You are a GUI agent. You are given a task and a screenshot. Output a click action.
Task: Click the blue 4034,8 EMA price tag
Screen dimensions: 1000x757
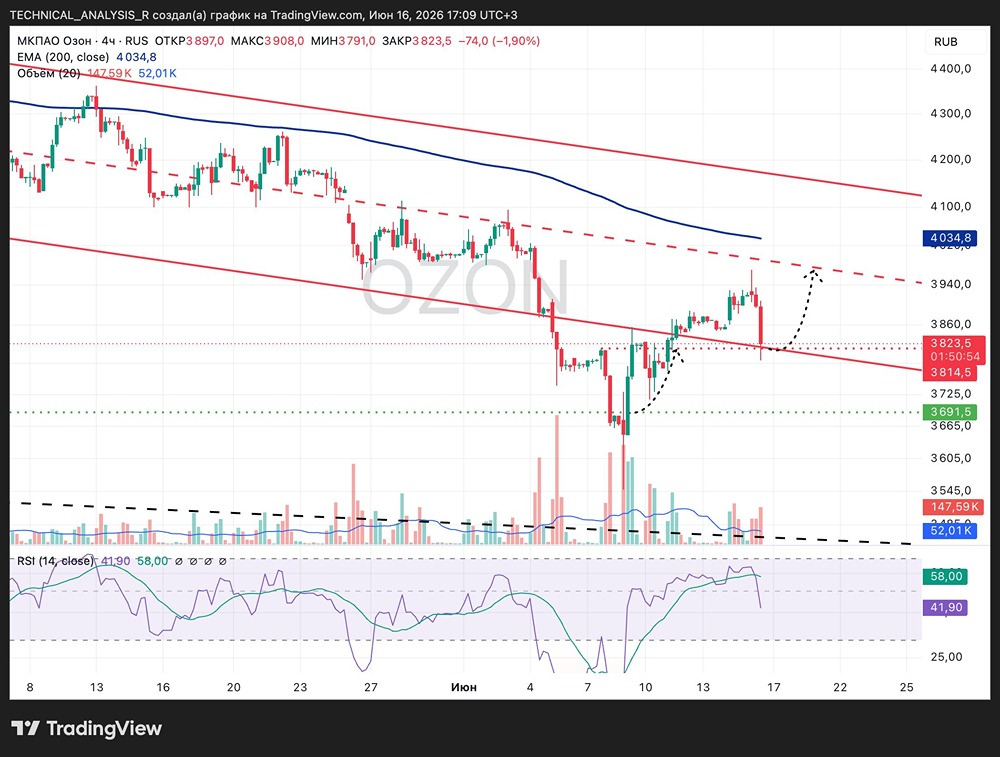click(950, 239)
